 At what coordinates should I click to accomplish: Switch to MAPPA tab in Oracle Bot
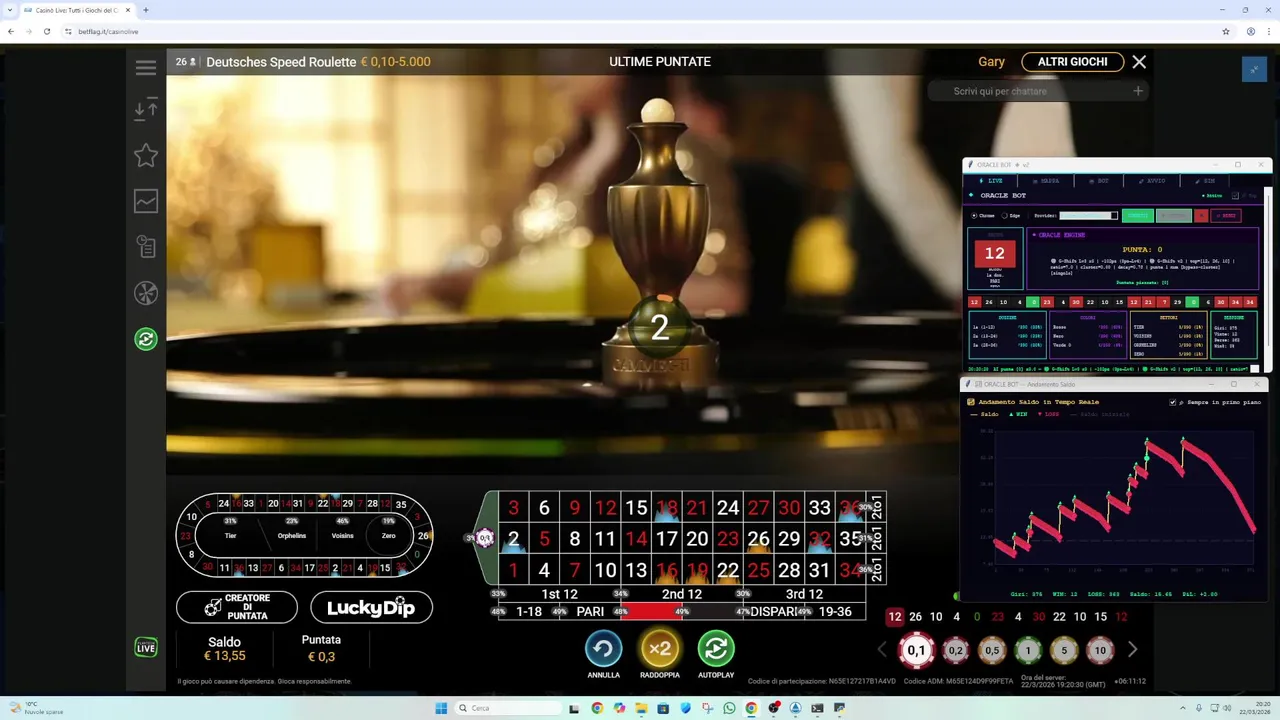[x=1046, y=181]
